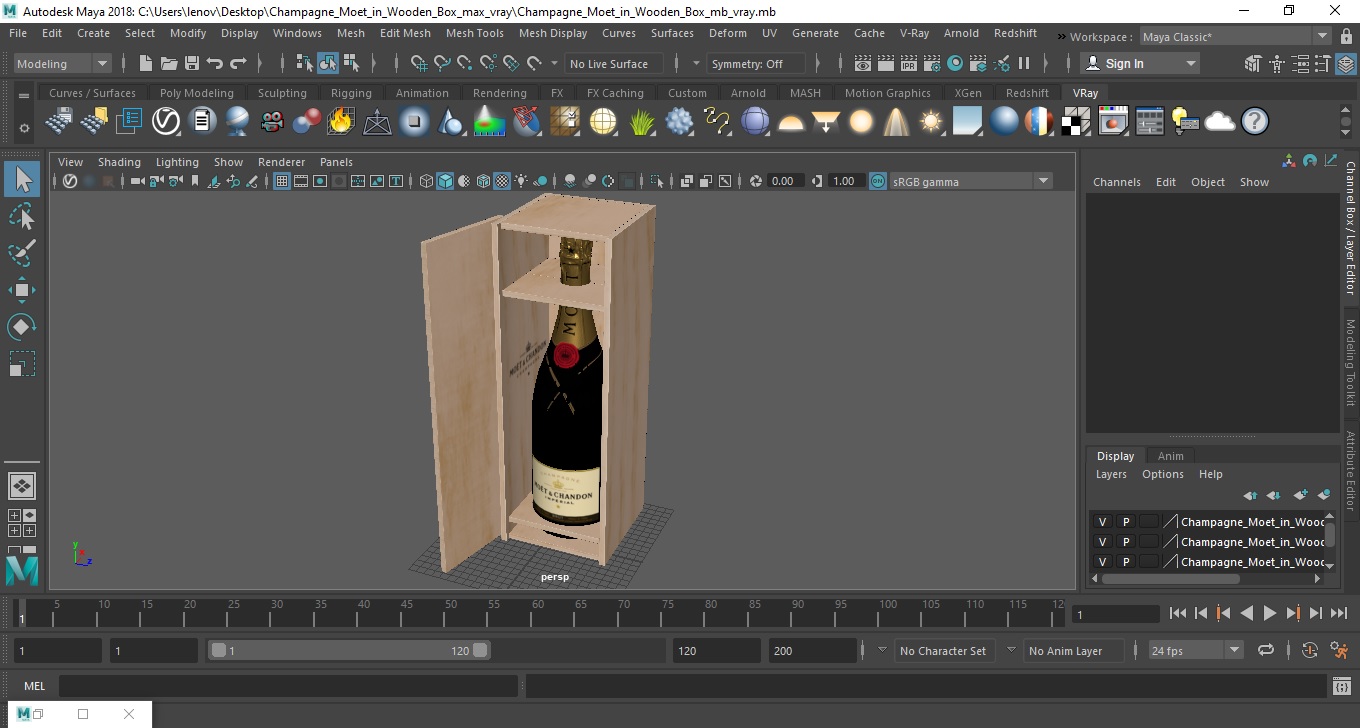Click the layer list horizontal scrollbar

[x=1170, y=578]
